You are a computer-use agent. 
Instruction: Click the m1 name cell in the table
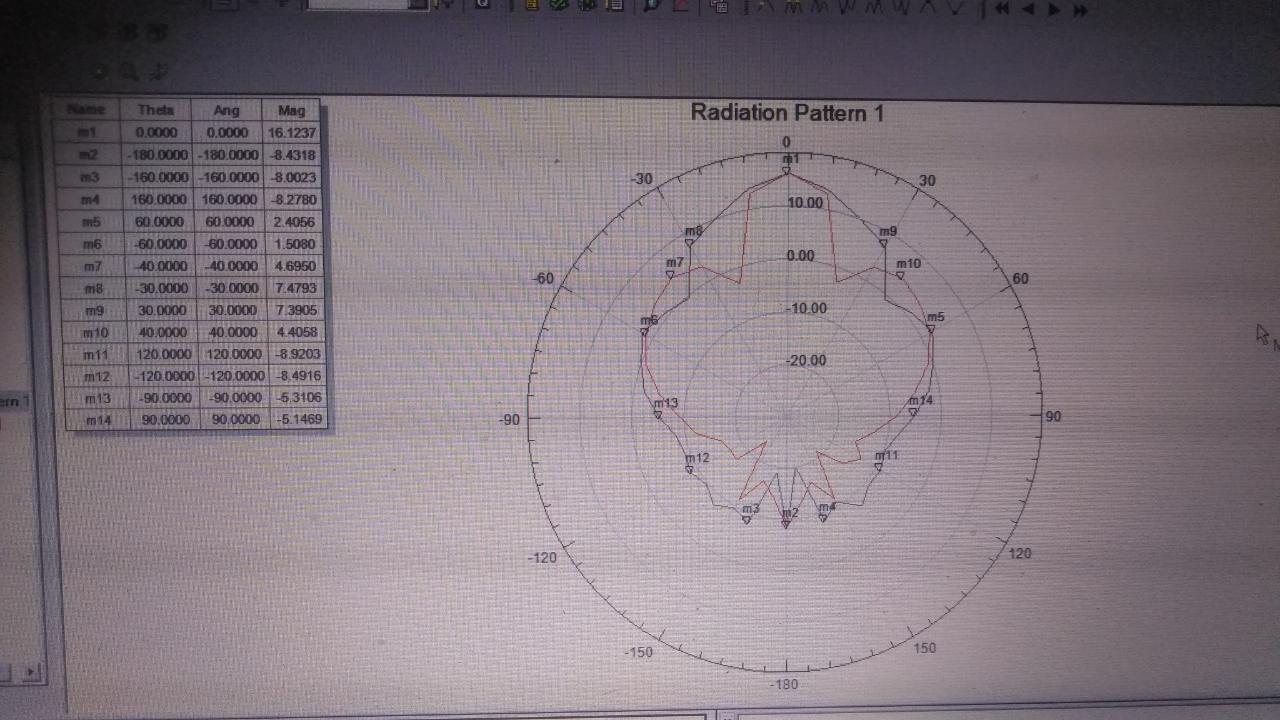pyautogui.click(x=86, y=132)
